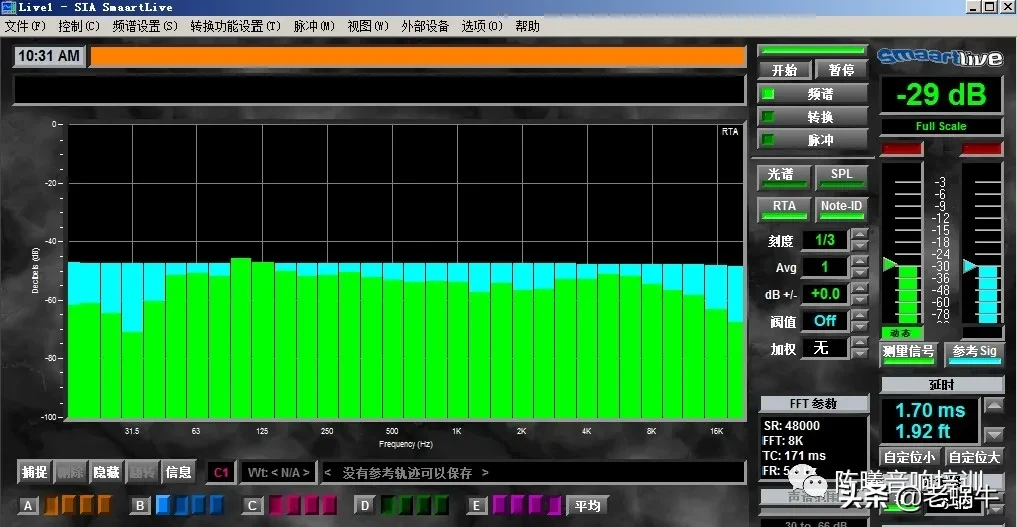Viewport: 1017px width, 527px height.
Task: Select trace bank B
Action: pyautogui.click(x=140, y=506)
